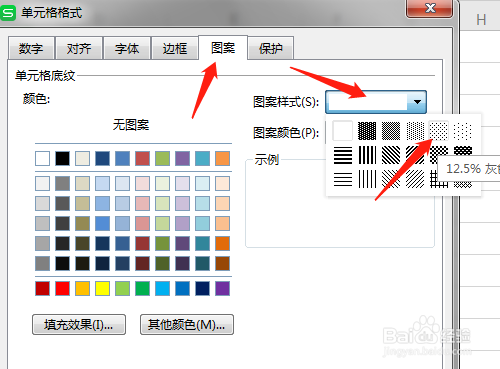Viewport: 500px width, 369px height.
Task: Click the green WPS icon in title bar
Action: pyautogui.click(x=8, y=13)
